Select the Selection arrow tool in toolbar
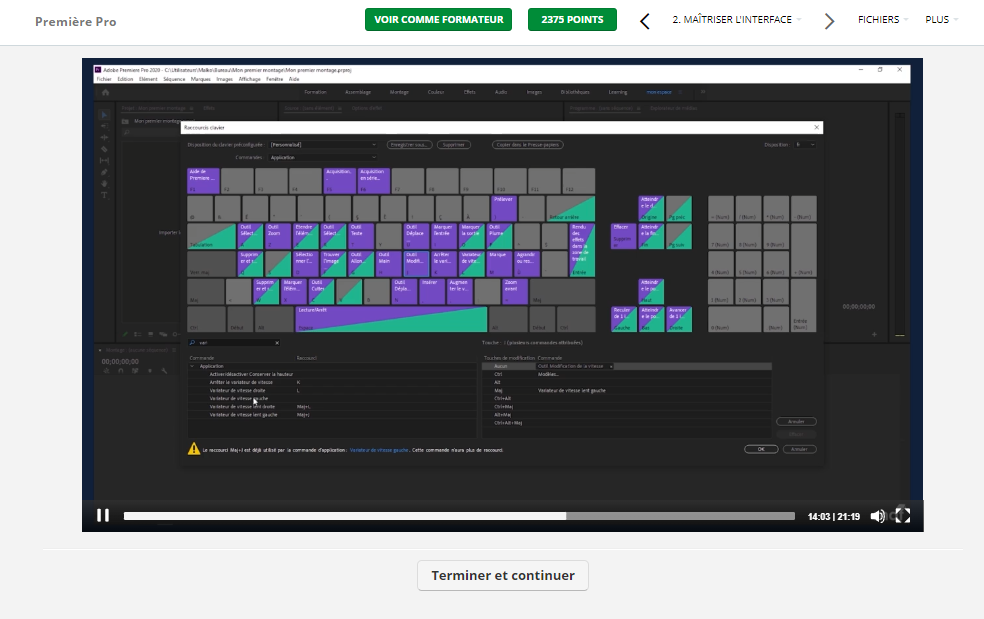Screen dimensions: 984x619 coord(104,115)
